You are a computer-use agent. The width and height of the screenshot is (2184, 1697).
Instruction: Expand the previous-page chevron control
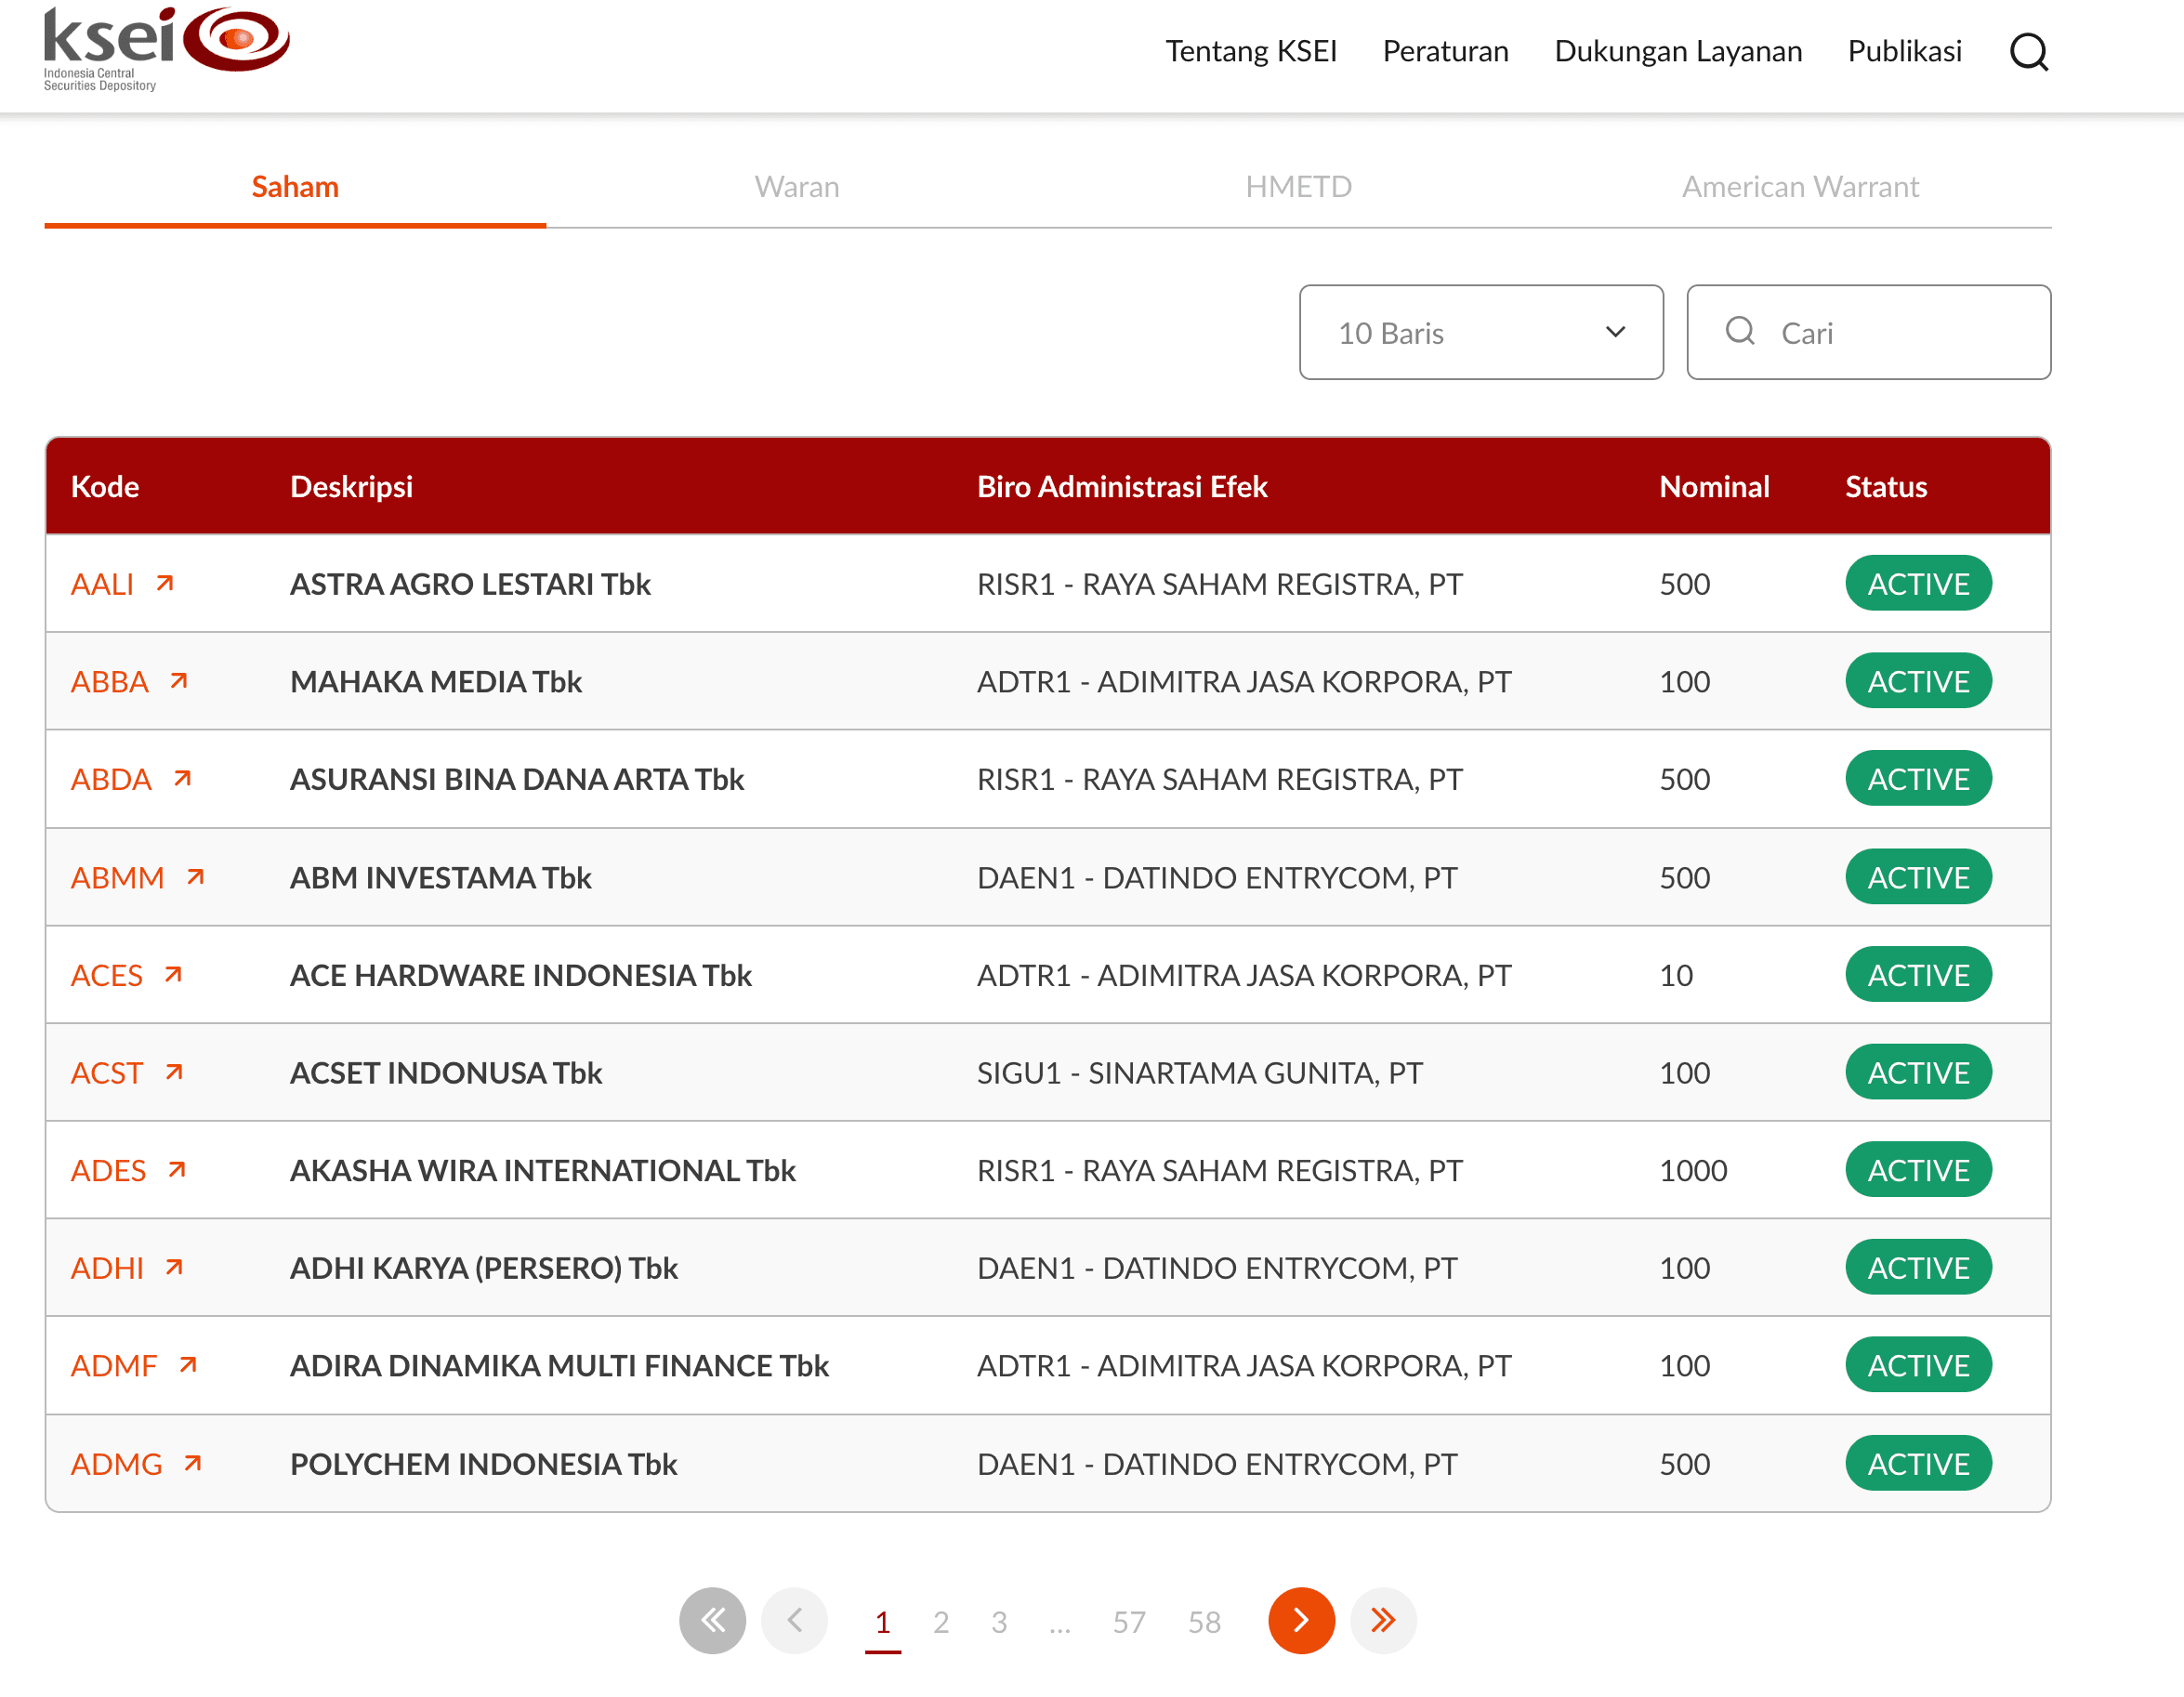click(795, 1621)
